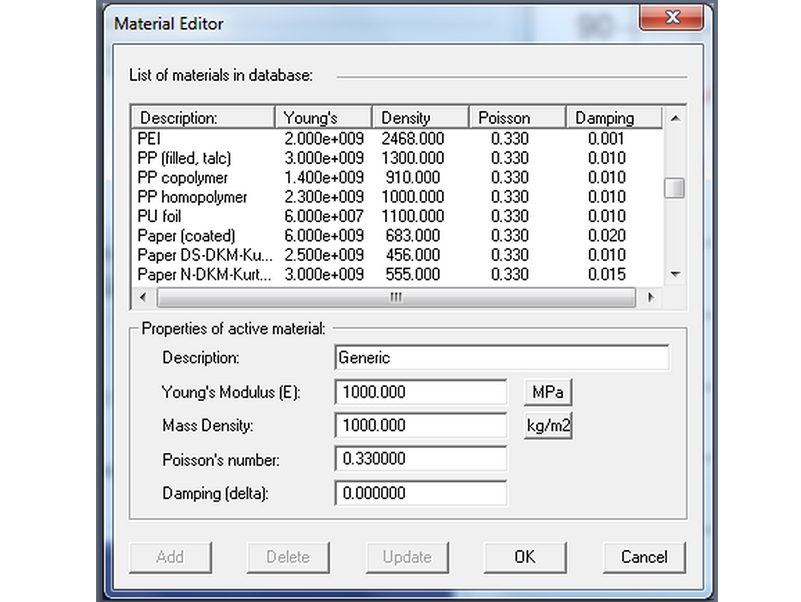
Task: Toggle the kg/m2 density unit button
Action: pyautogui.click(x=547, y=426)
